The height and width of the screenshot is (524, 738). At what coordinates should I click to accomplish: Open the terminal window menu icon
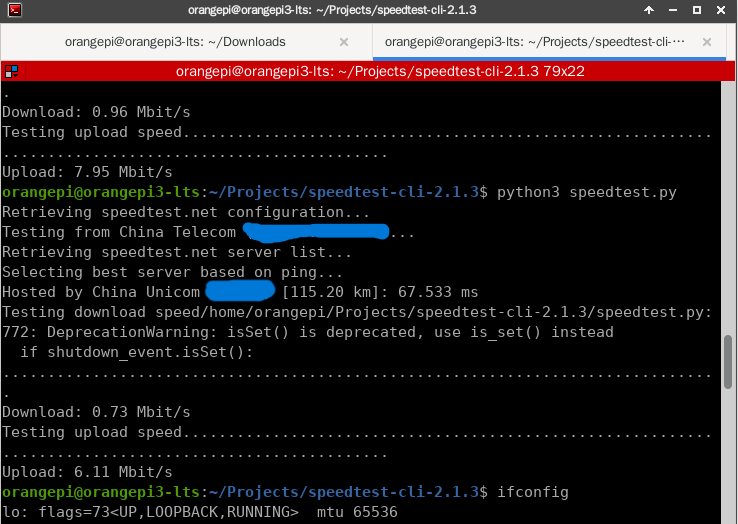15,10
